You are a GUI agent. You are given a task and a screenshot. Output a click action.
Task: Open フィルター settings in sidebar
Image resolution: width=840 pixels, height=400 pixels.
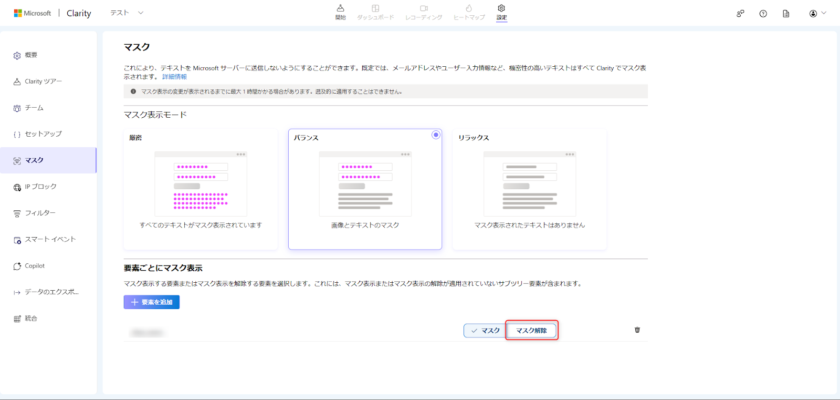tap(40, 213)
